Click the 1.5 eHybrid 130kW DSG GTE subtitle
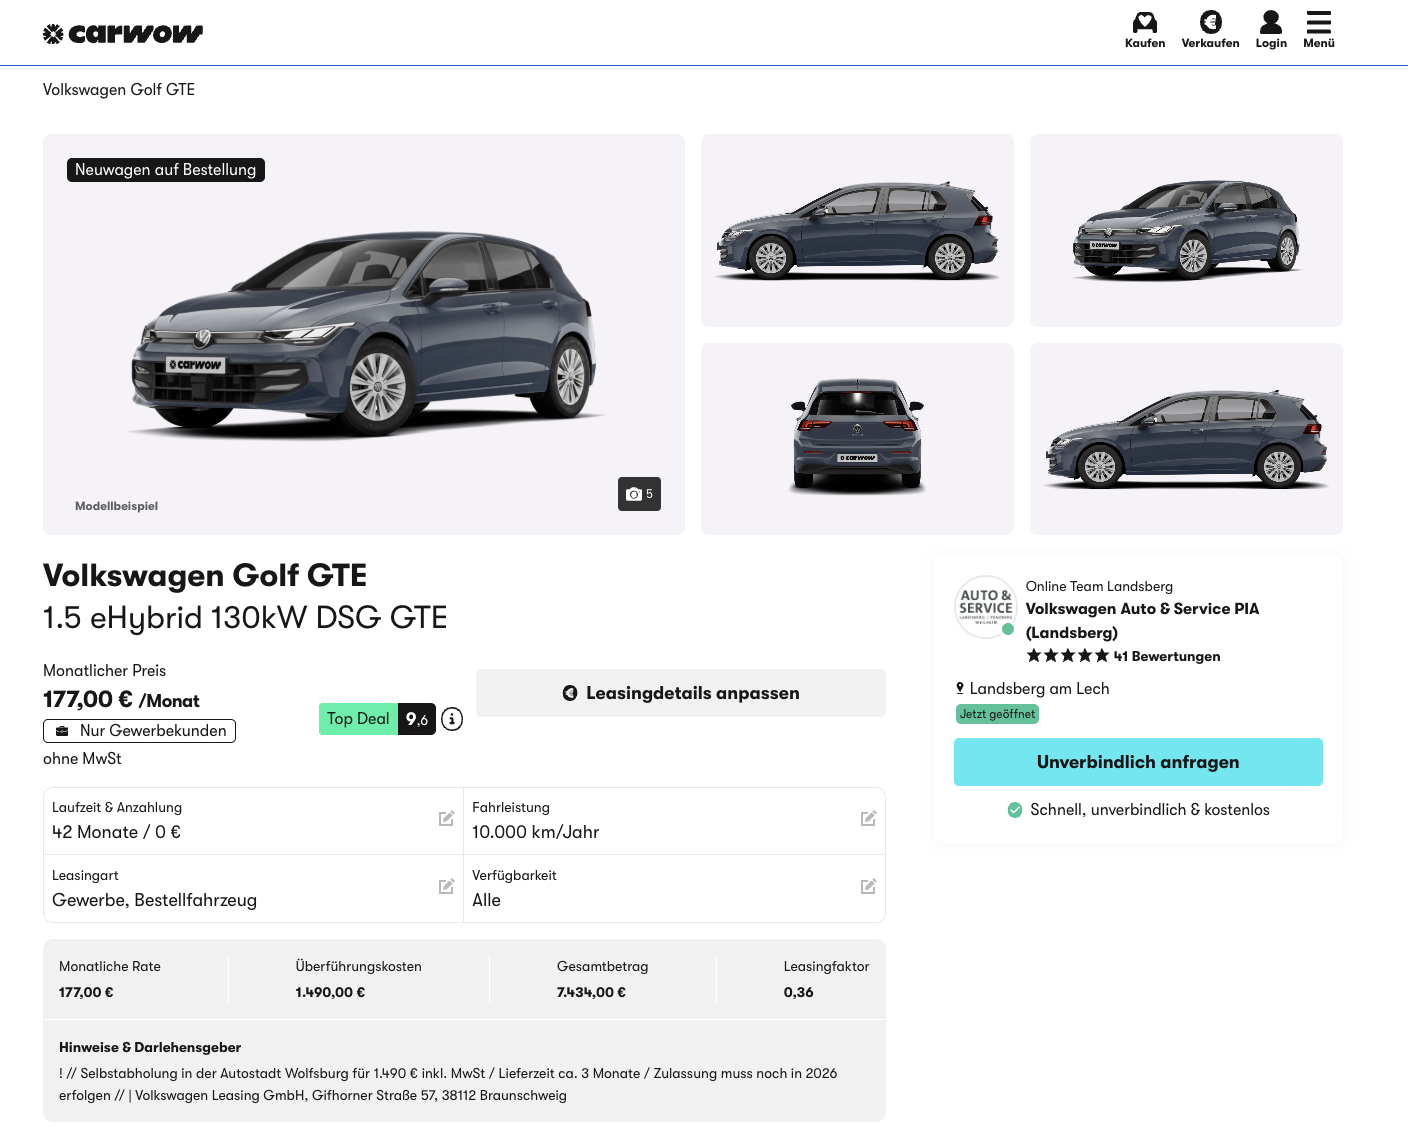The width and height of the screenshot is (1408, 1132). tap(245, 618)
